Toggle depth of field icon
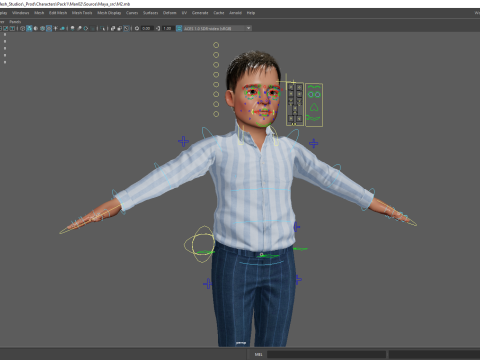This screenshot has width=480, height=360. point(92,29)
